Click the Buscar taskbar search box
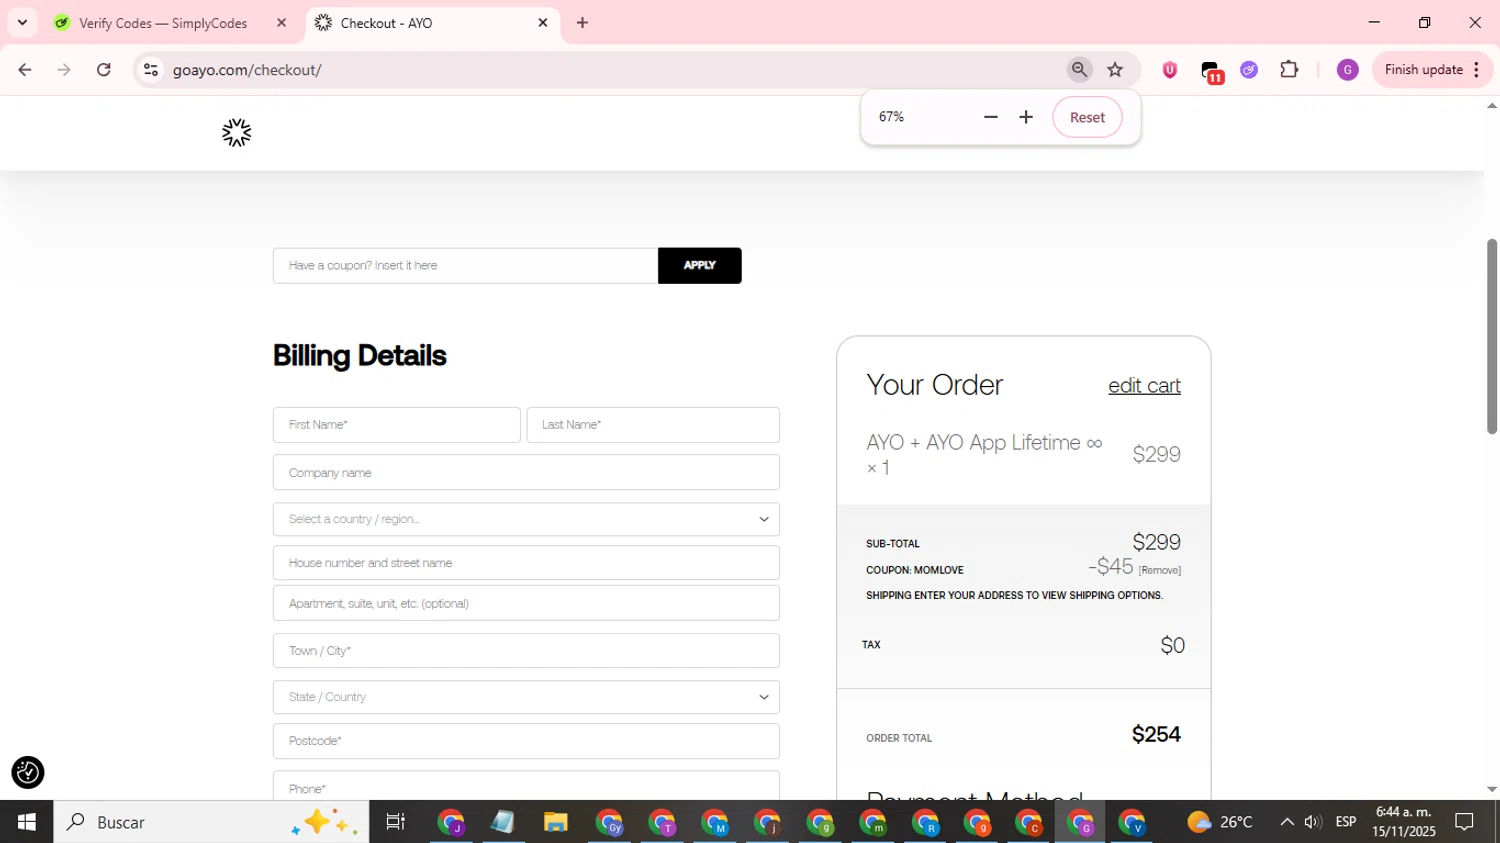This screenshot has height=843, width=1500. 211,822
